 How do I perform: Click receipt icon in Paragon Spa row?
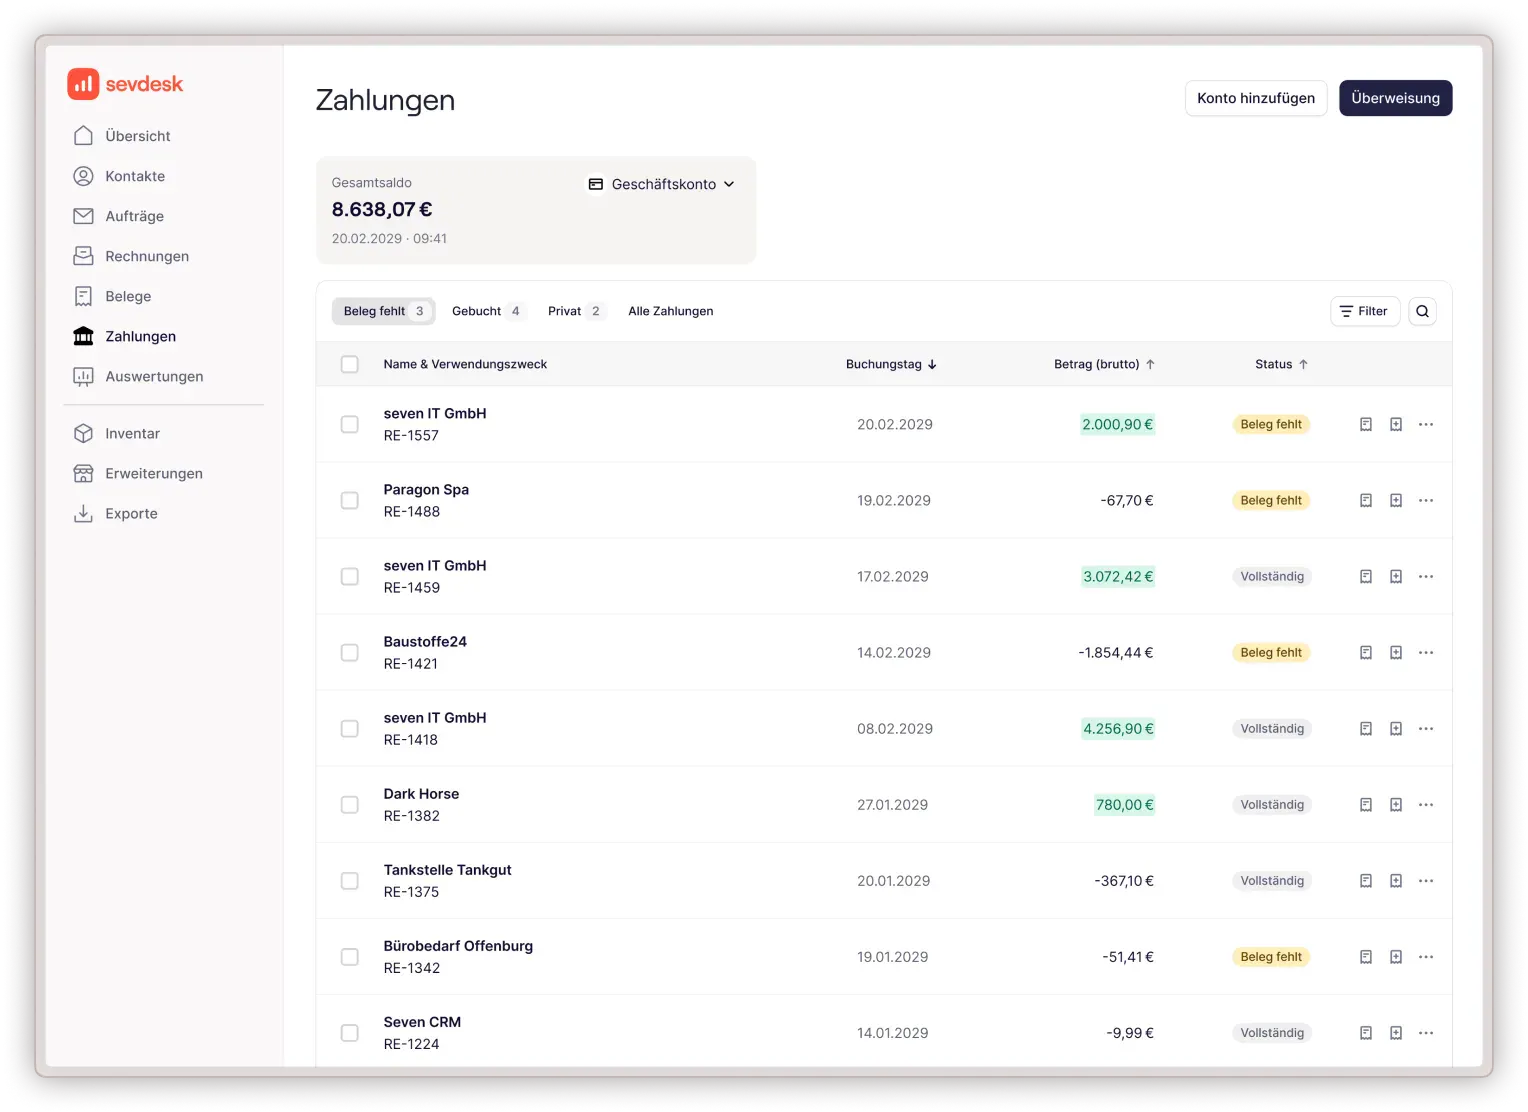click(1366, 500)
